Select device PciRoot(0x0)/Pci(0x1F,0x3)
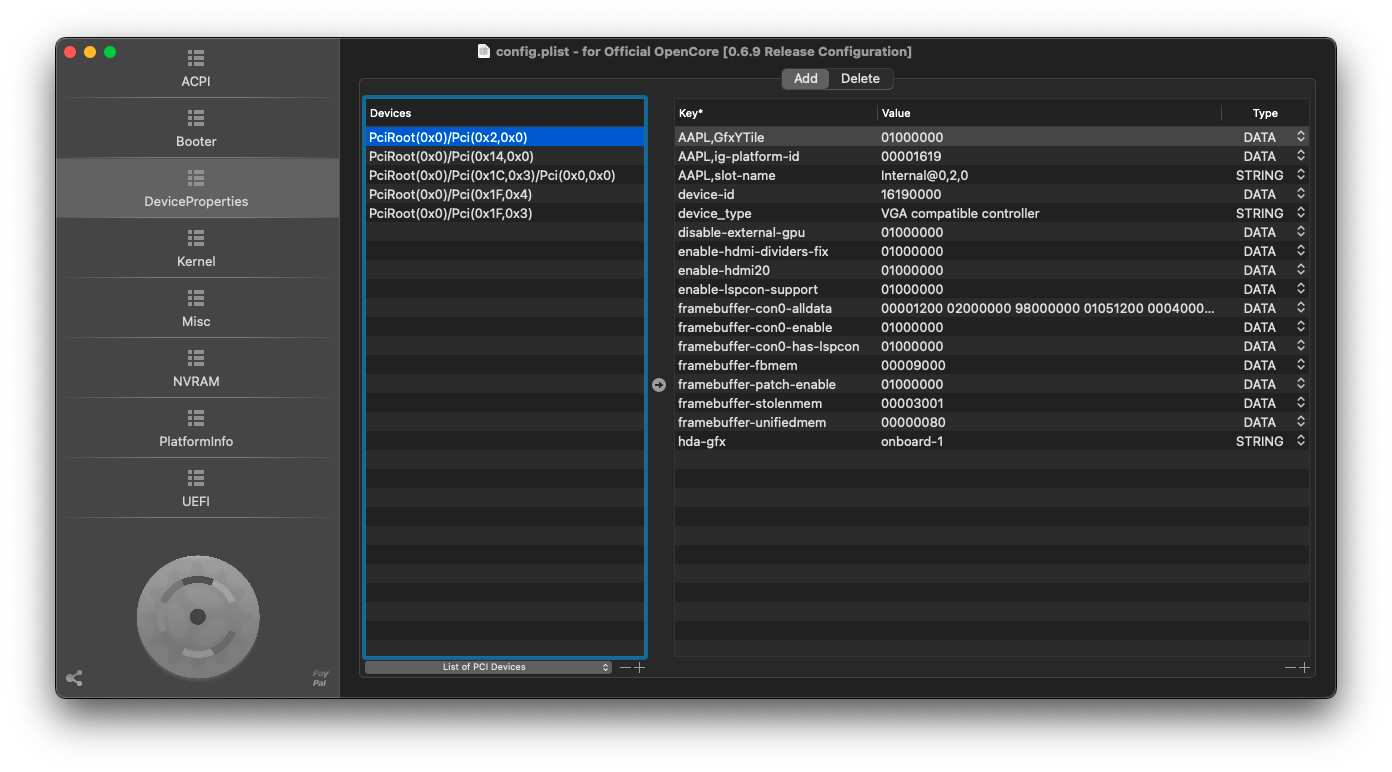1392x772 pixels. pos(450,213)
